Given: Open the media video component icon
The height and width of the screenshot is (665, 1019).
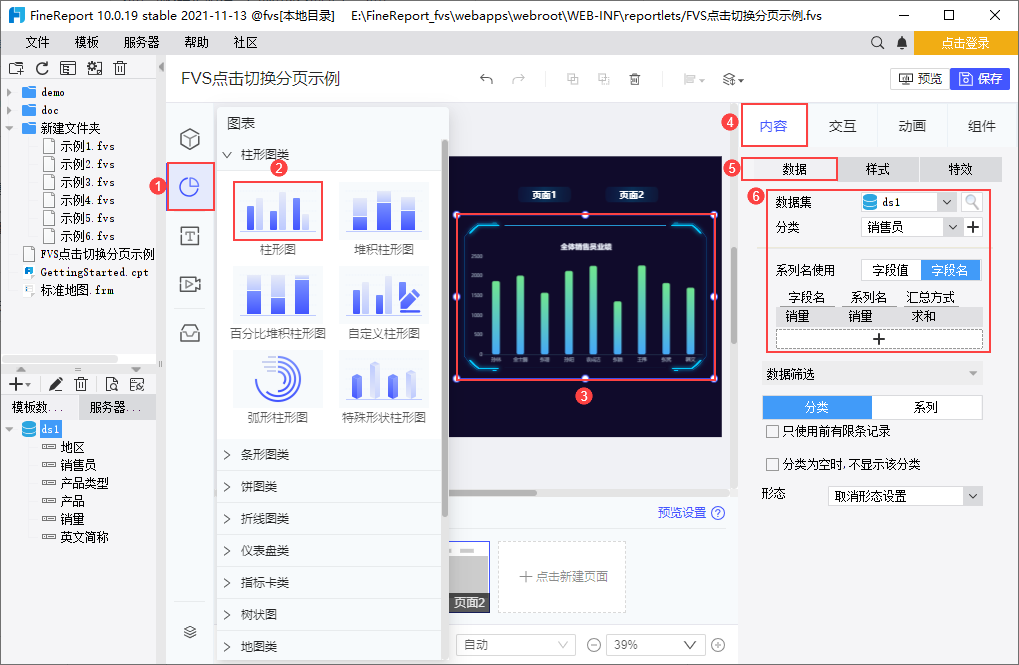Looking at the screenshot, I should pos(190,284).
